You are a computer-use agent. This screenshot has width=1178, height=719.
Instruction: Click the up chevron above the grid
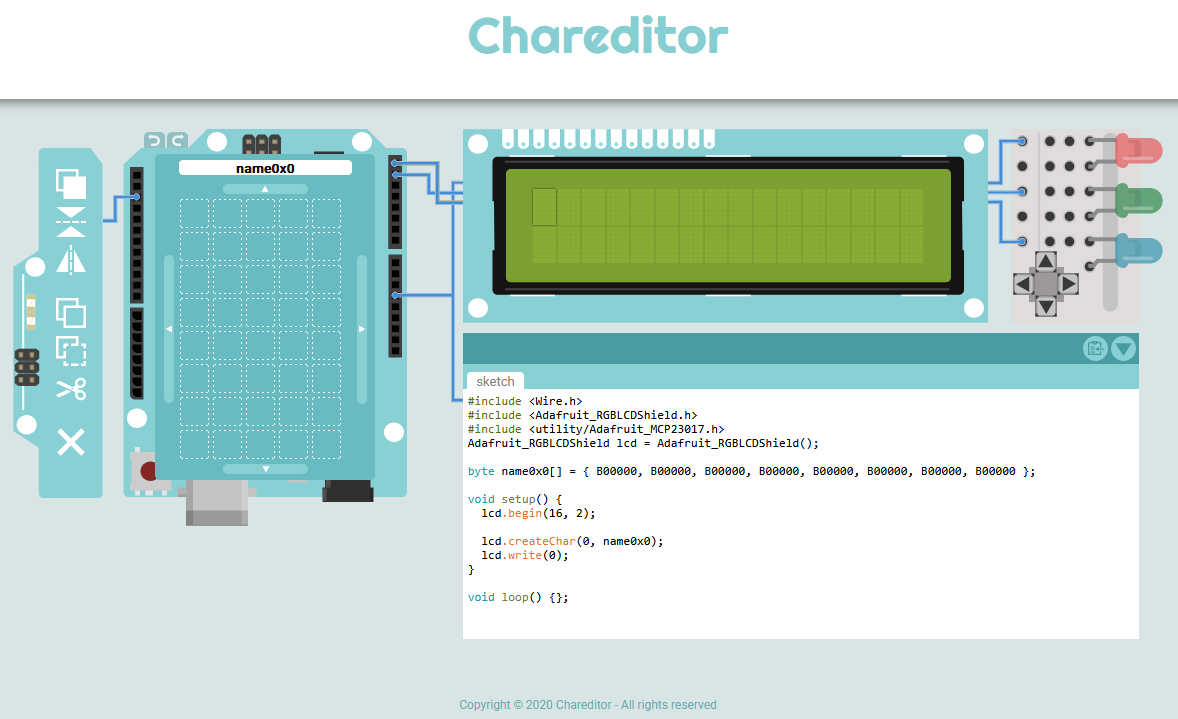coord(265,188)
